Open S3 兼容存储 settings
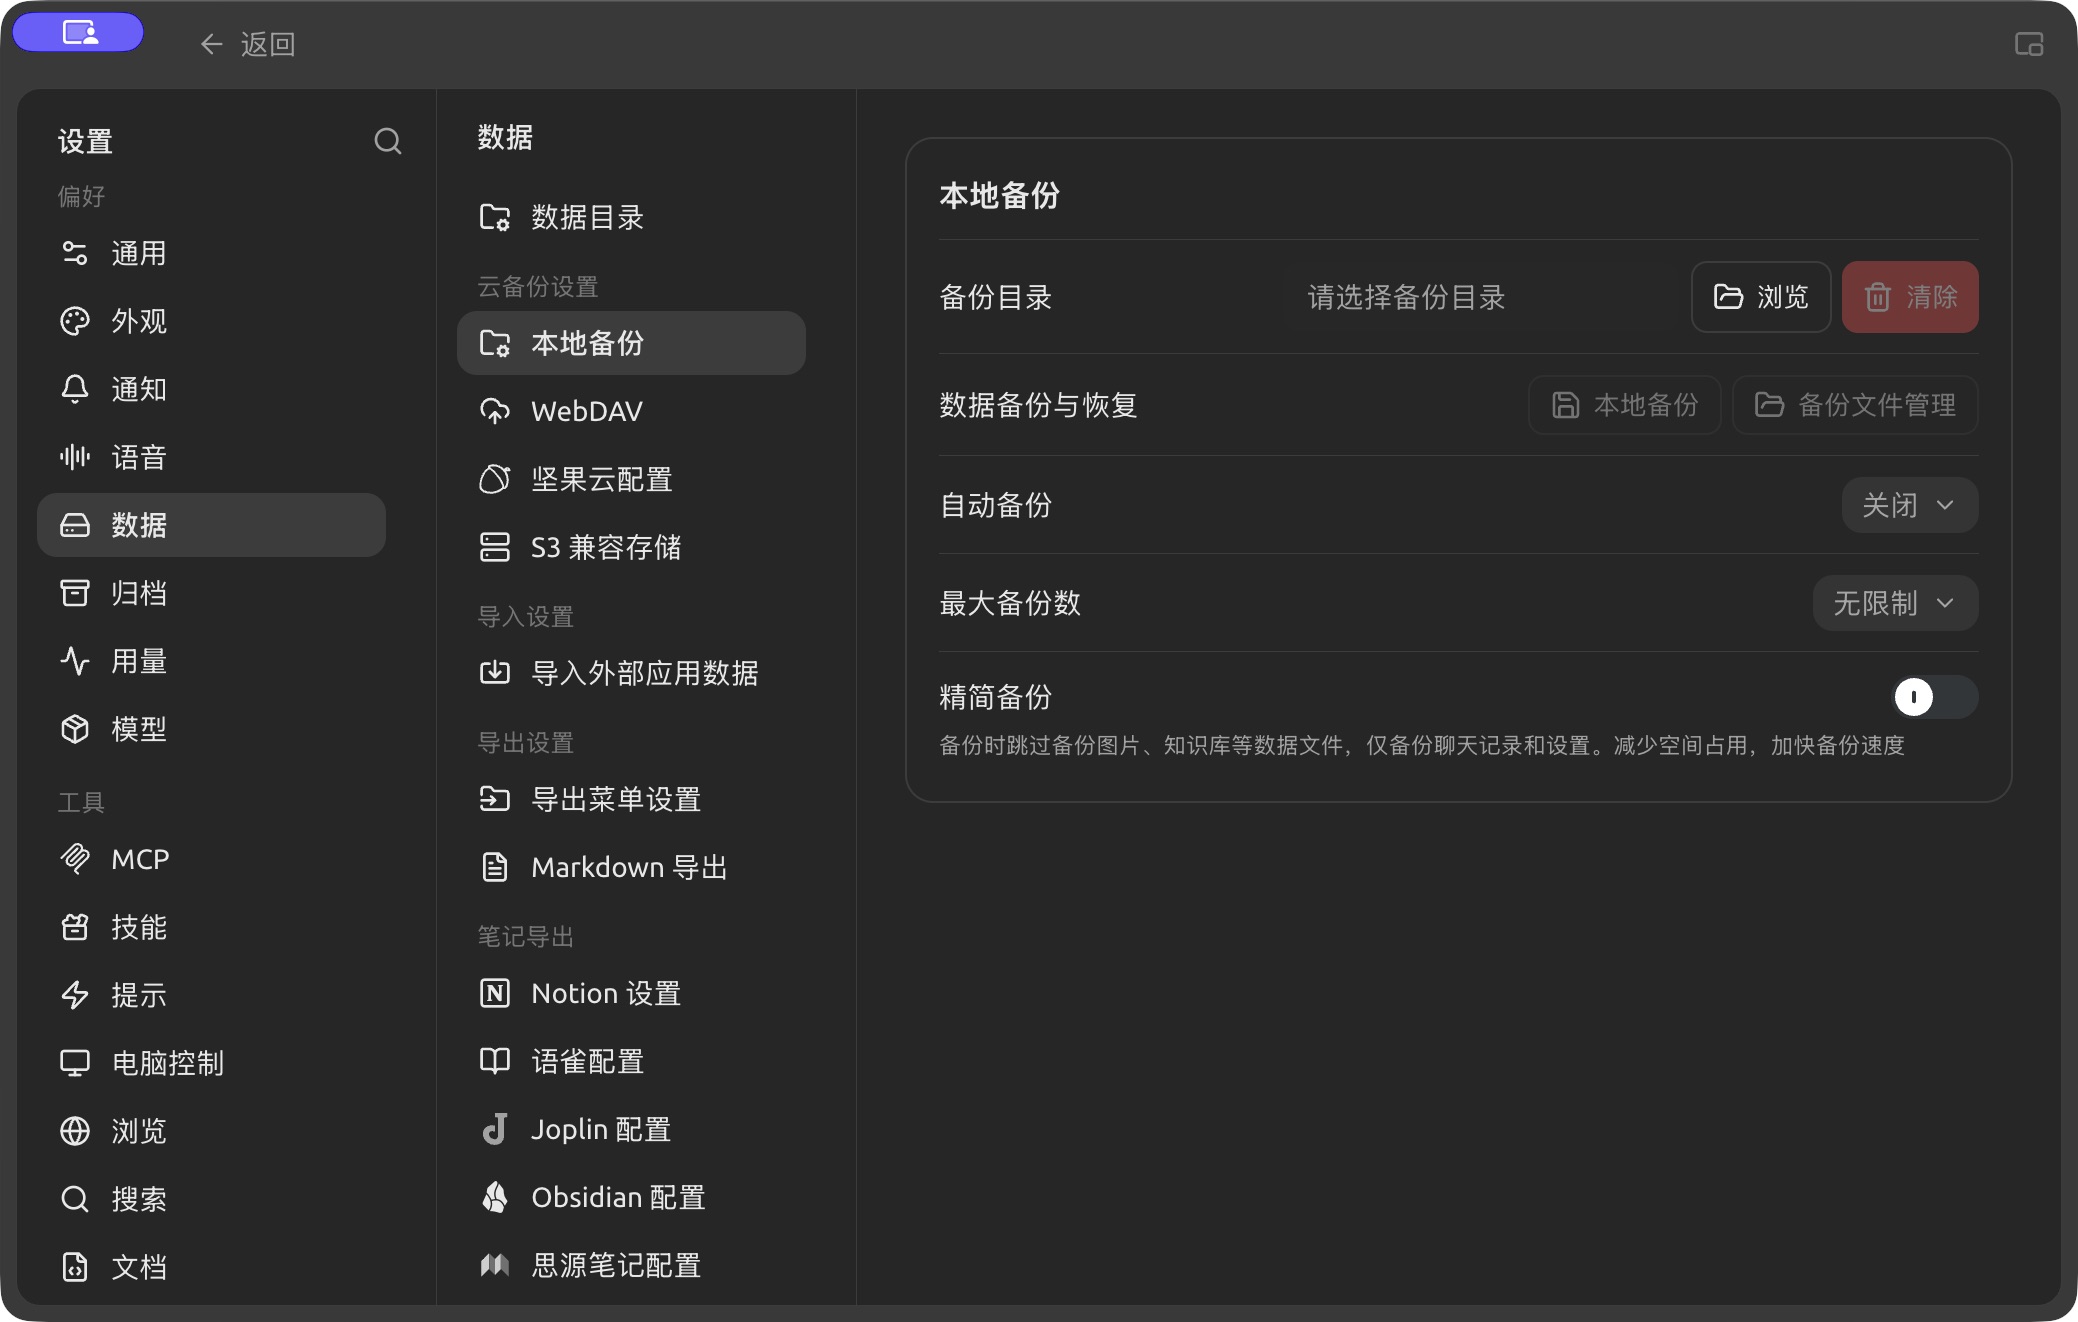 coord(631,547)
